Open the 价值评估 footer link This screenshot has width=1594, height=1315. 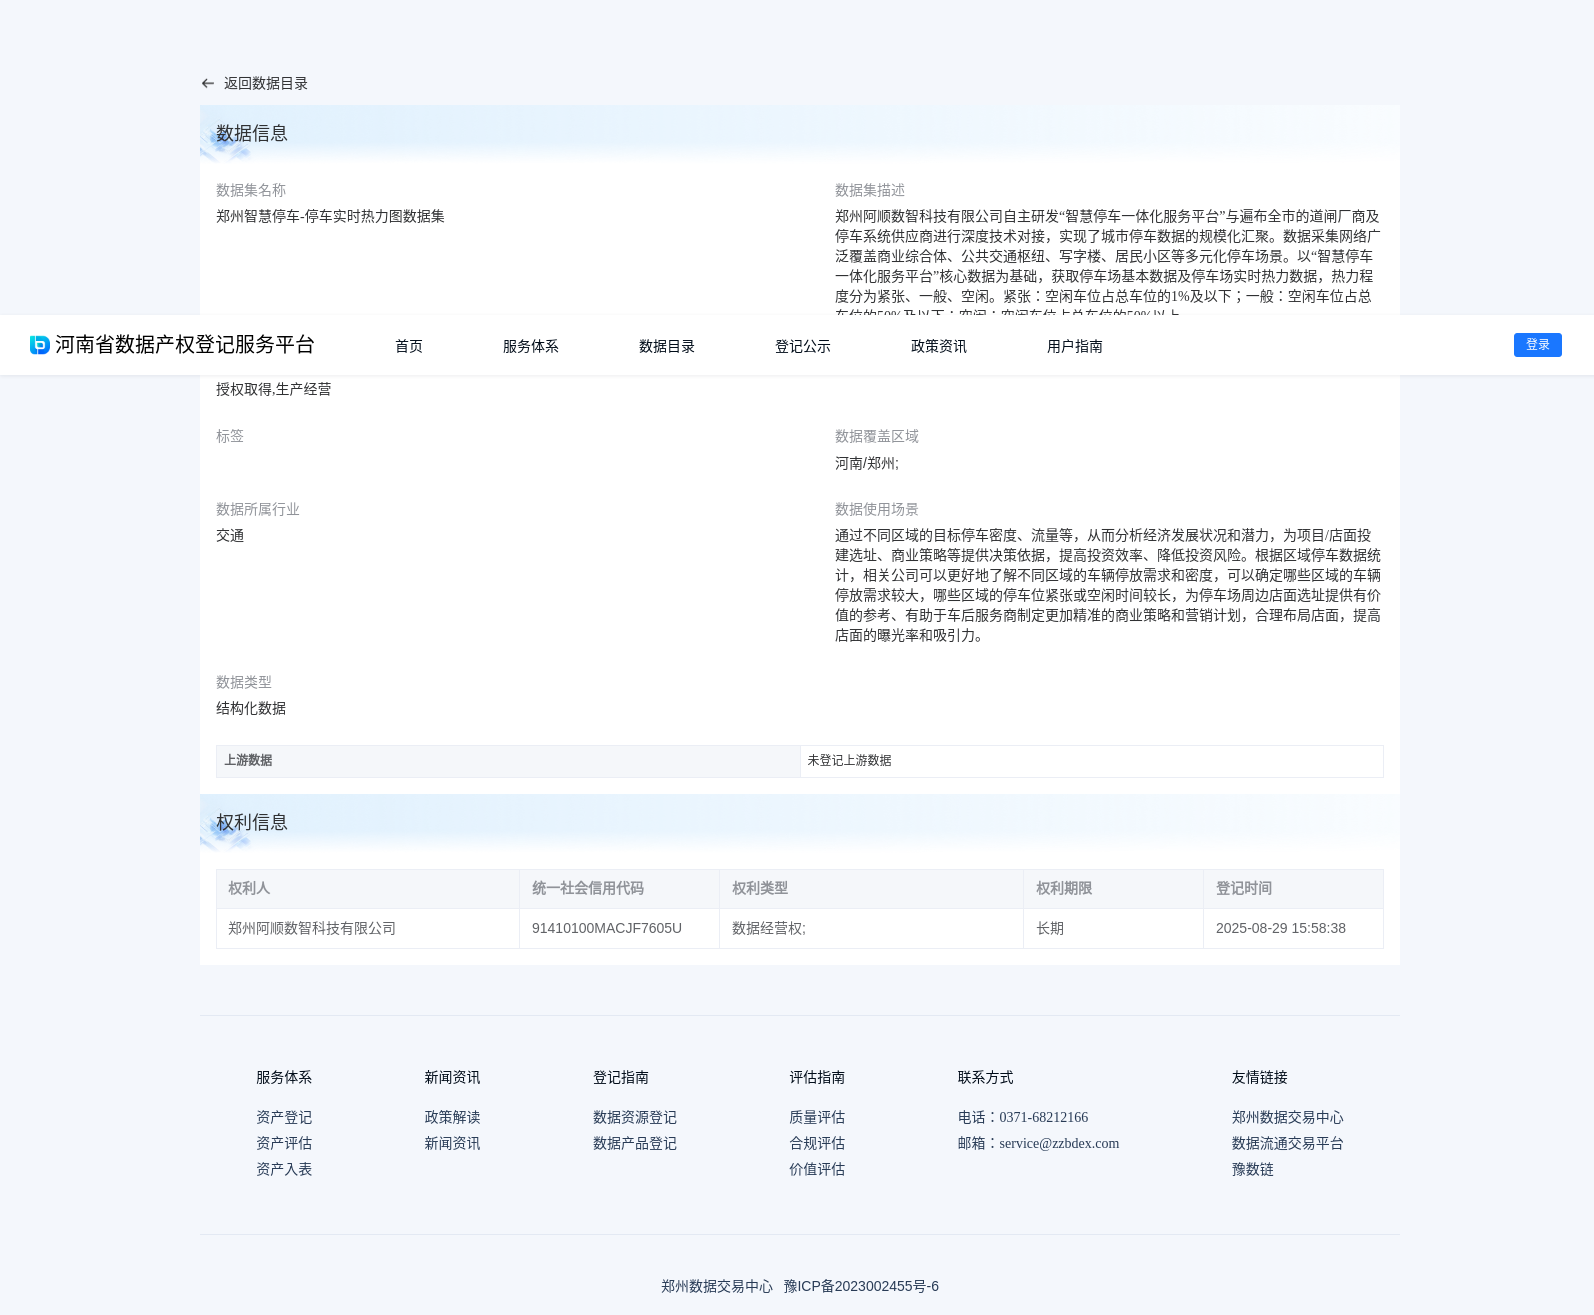click(817, 1170)
